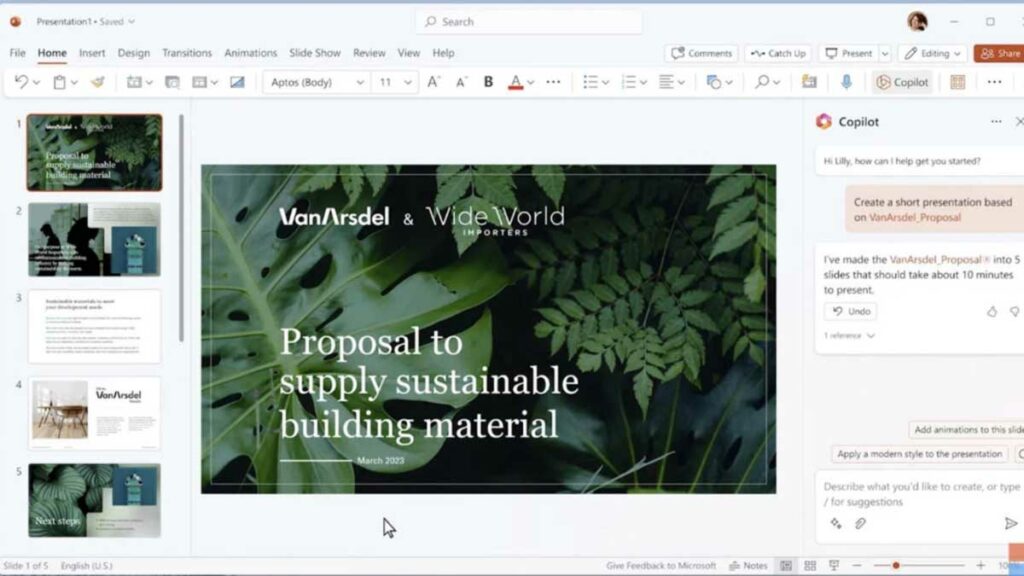The width and height of the screenshot is (1024, 576).
Task: Click 'Apply a modern style to the presentation'
Action: (x=919, y=454)
